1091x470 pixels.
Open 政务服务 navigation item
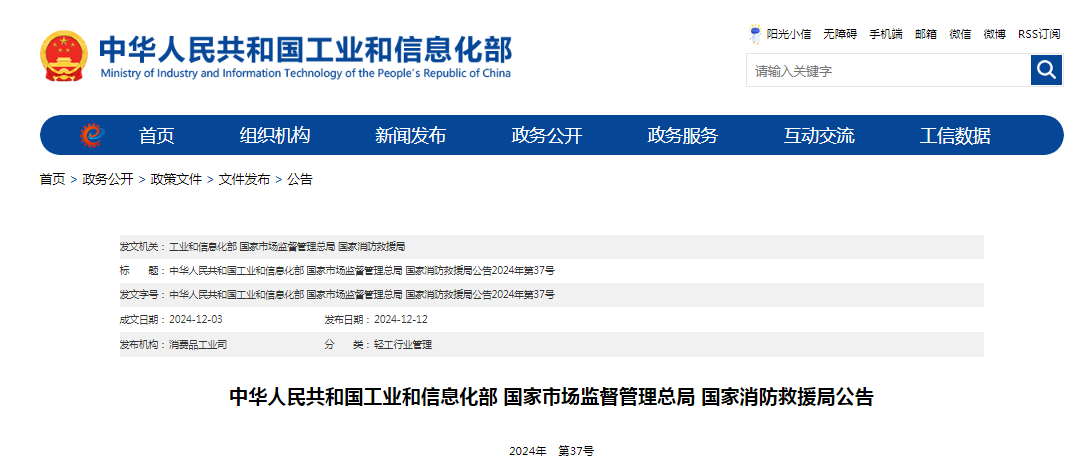tap(682, 136)
